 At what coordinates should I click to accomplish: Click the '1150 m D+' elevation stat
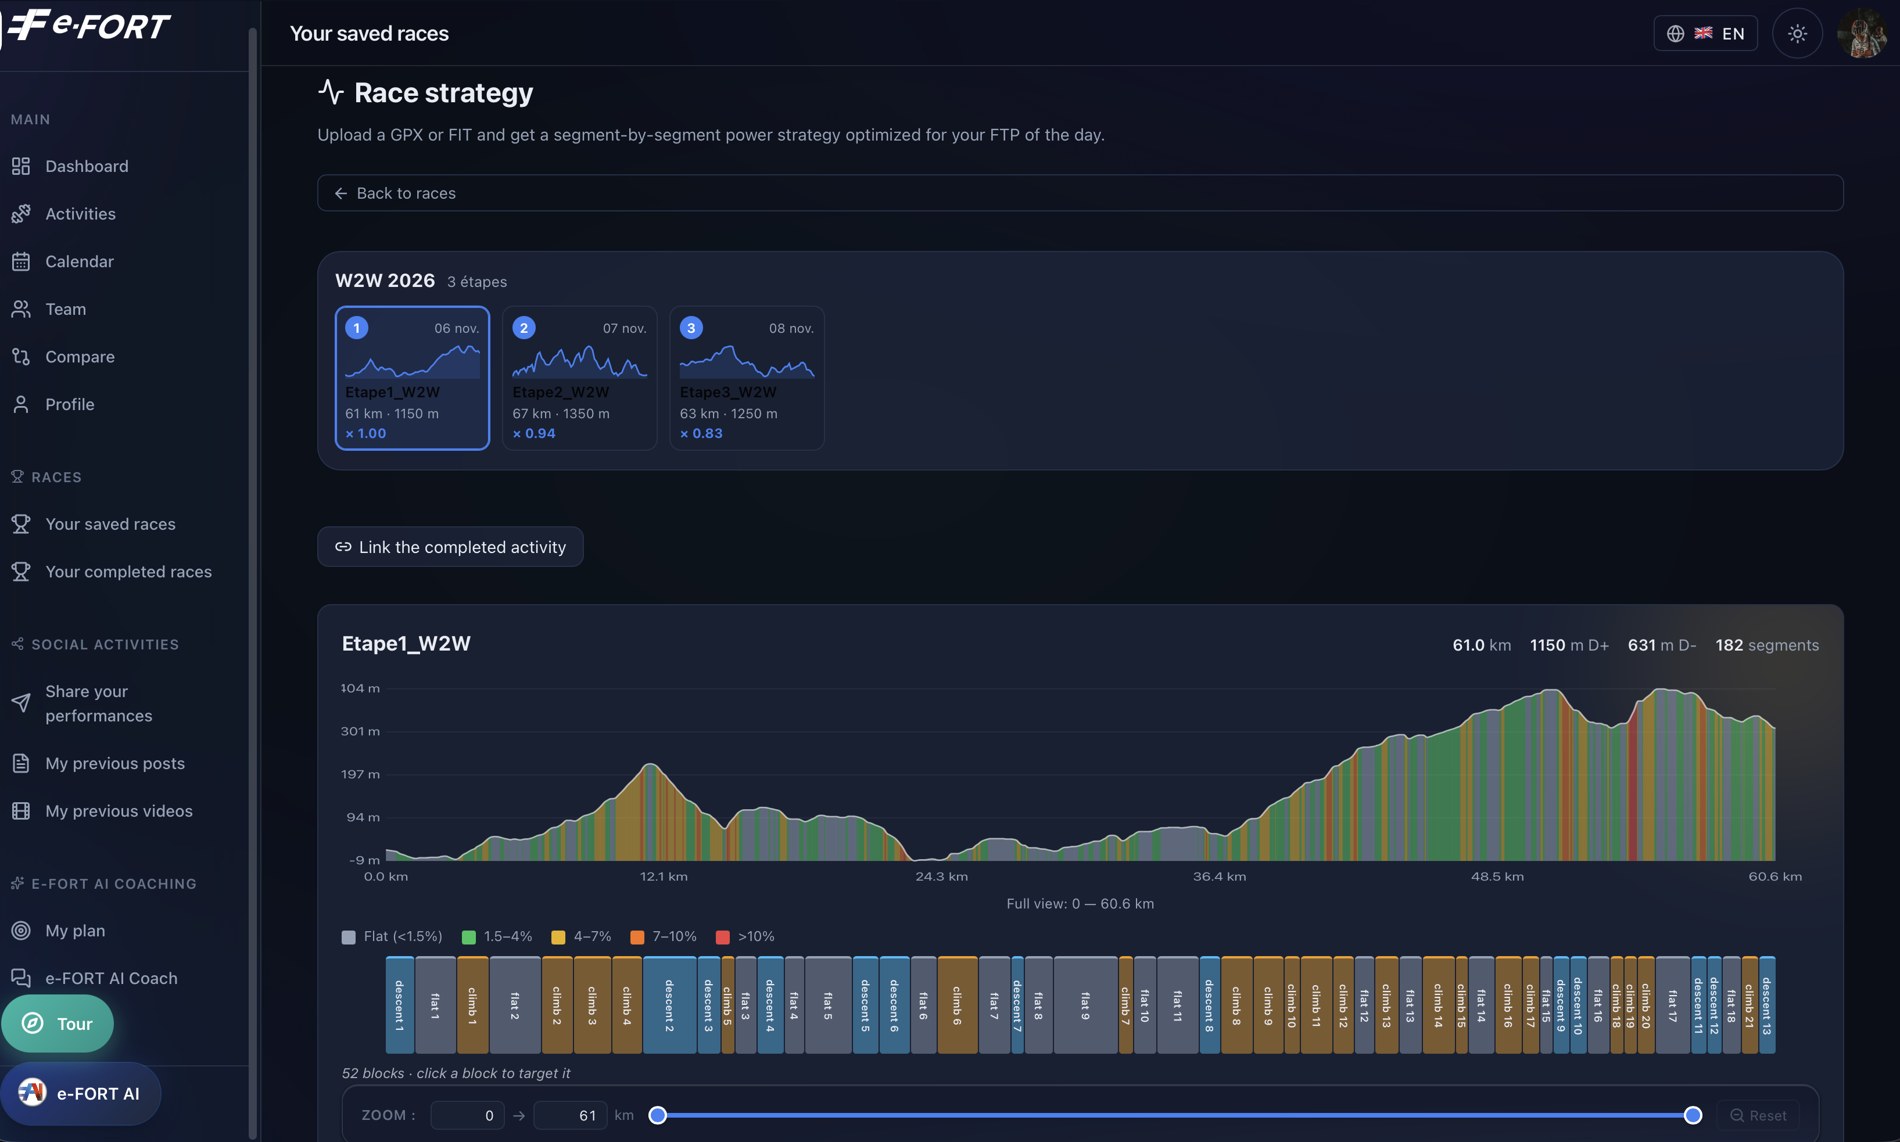coord(1569,646)
